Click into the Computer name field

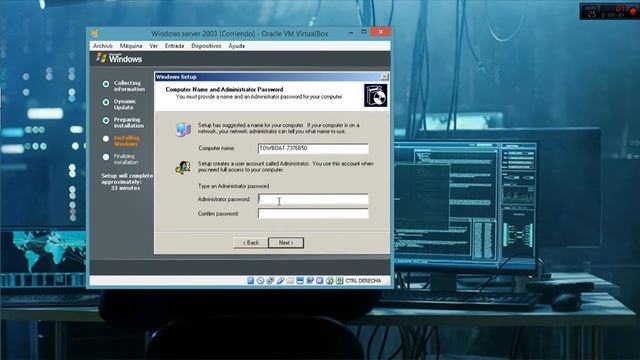point(313,148)
